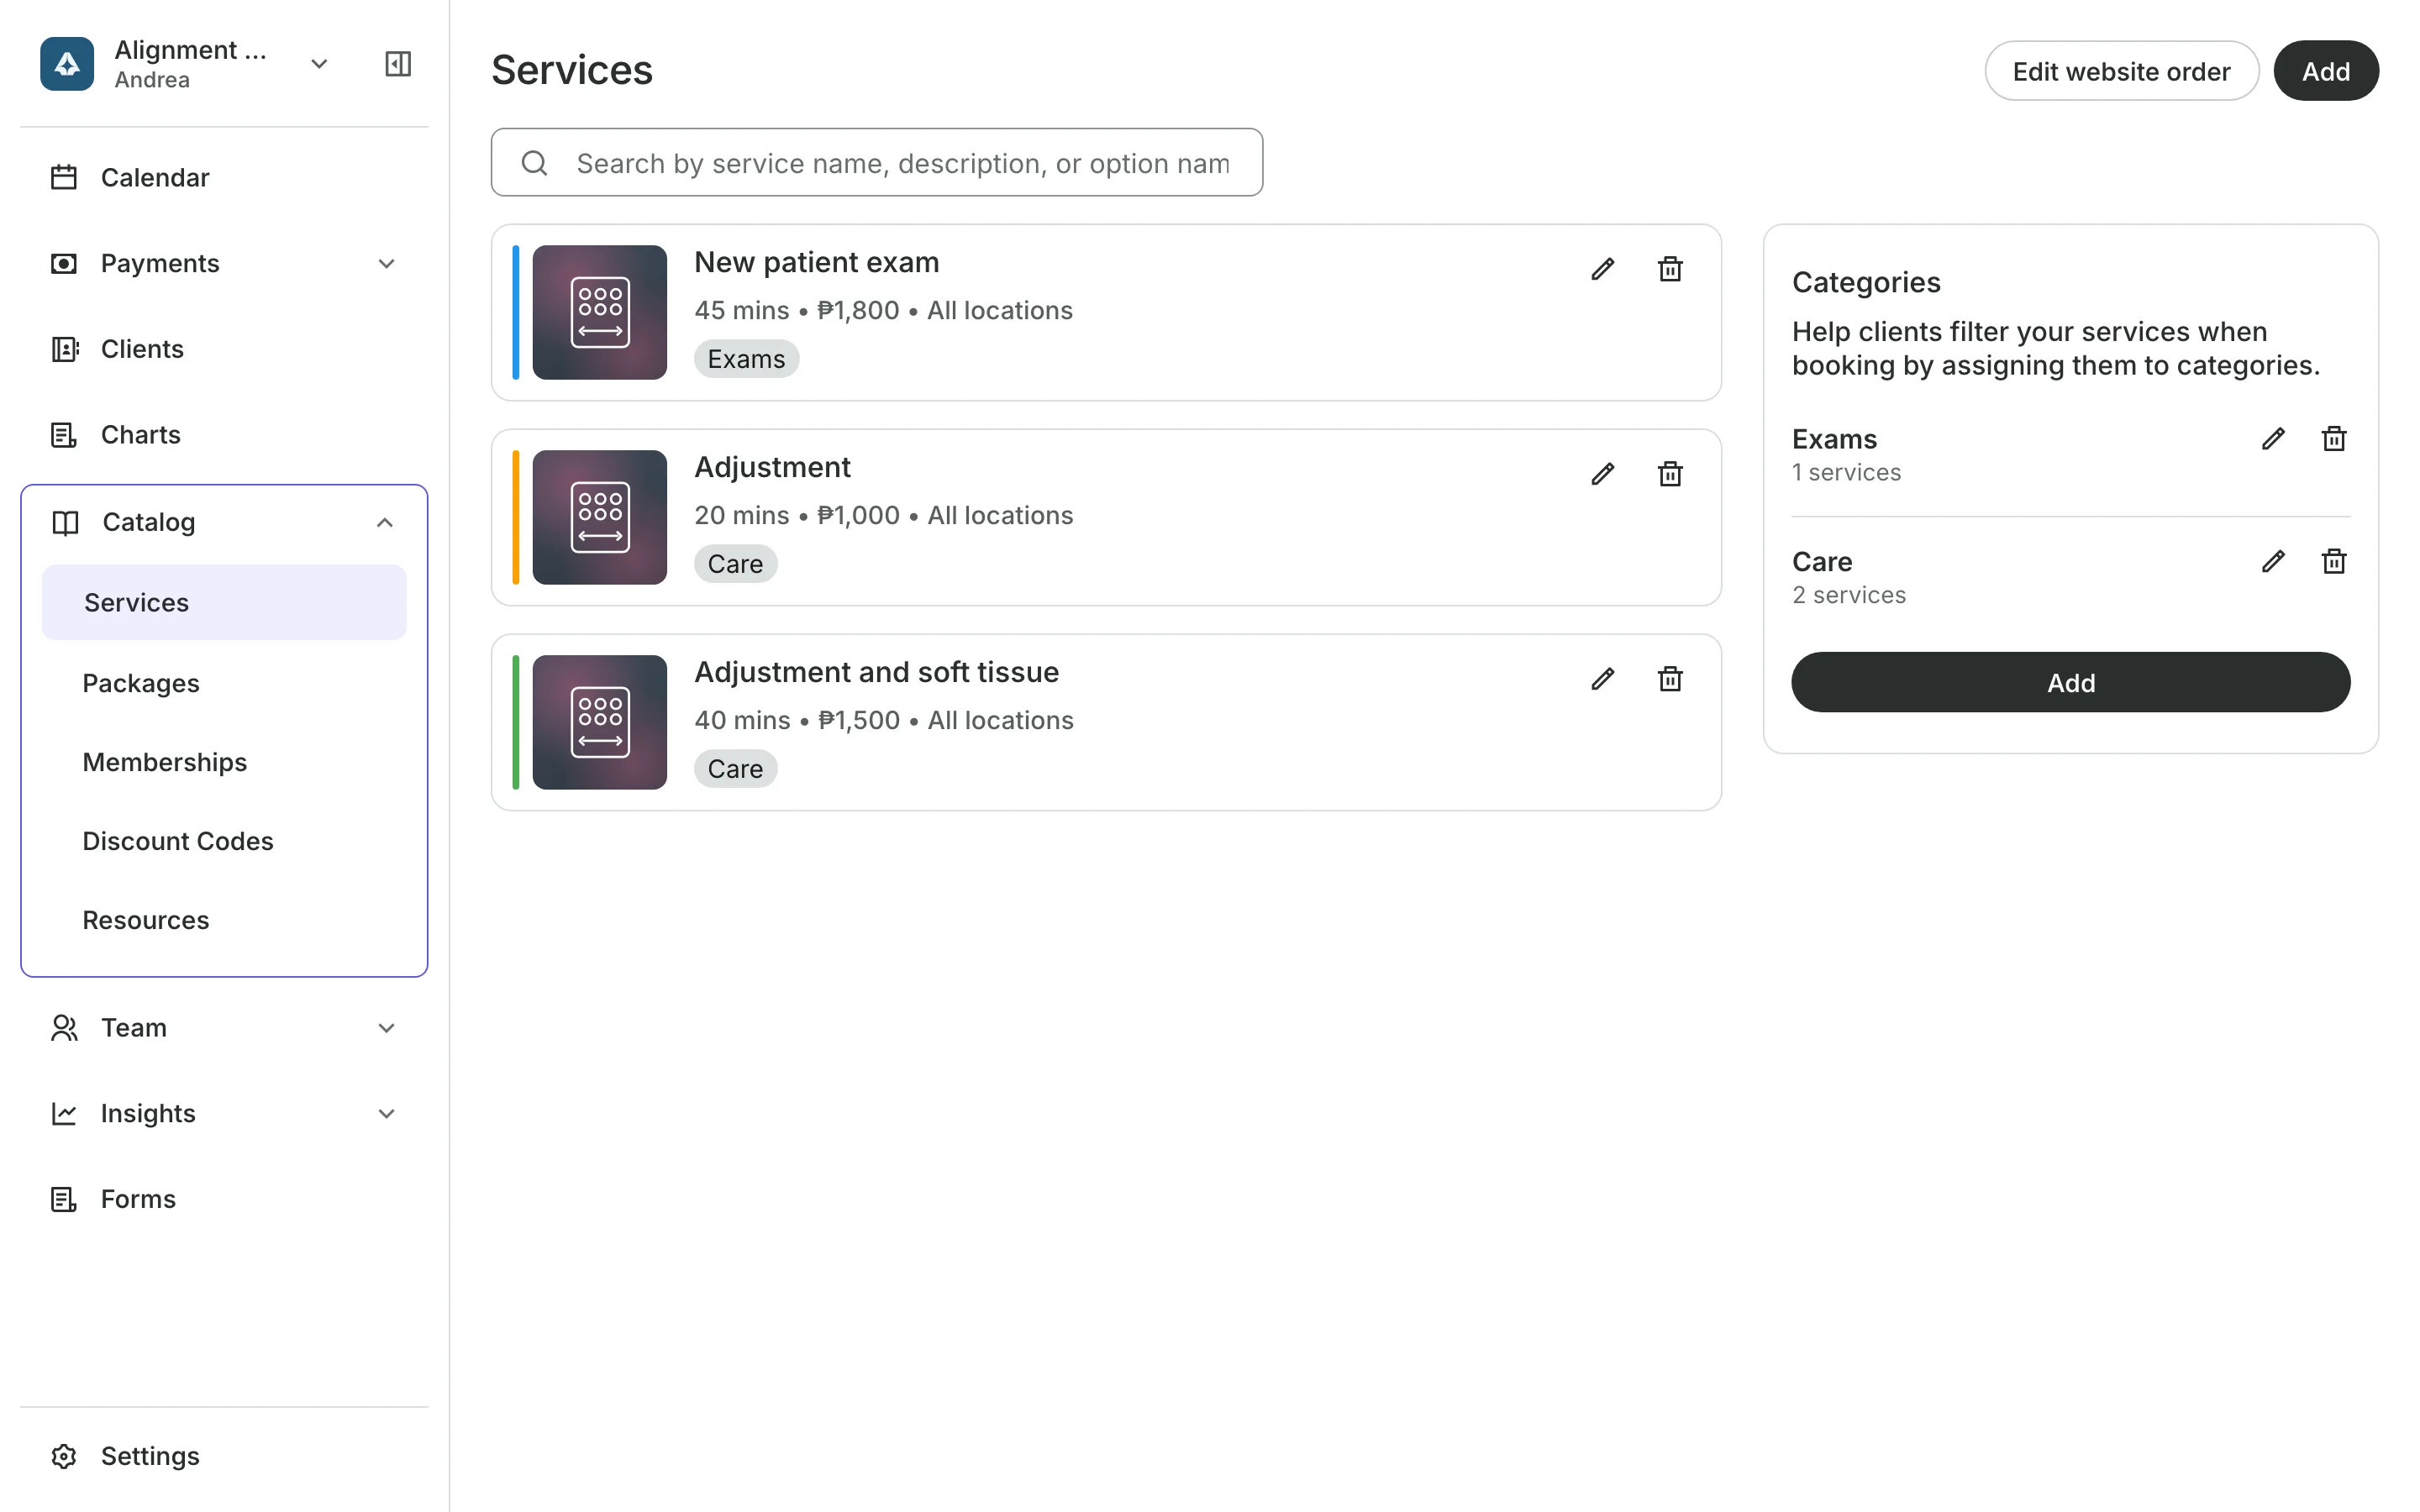
Task: Edit Adjustment and soft tissue service
Action: (1602, 679)
